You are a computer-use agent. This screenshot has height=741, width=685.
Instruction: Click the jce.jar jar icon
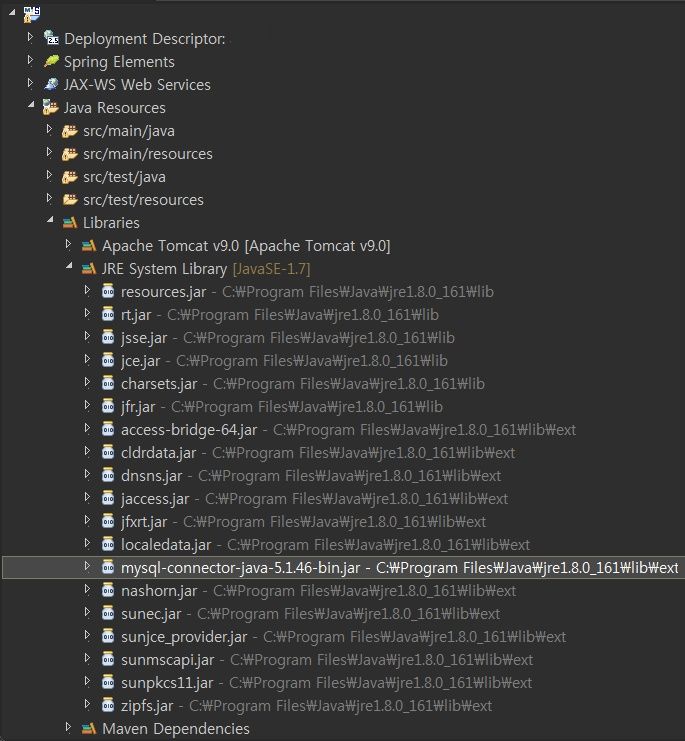[108, 360]
